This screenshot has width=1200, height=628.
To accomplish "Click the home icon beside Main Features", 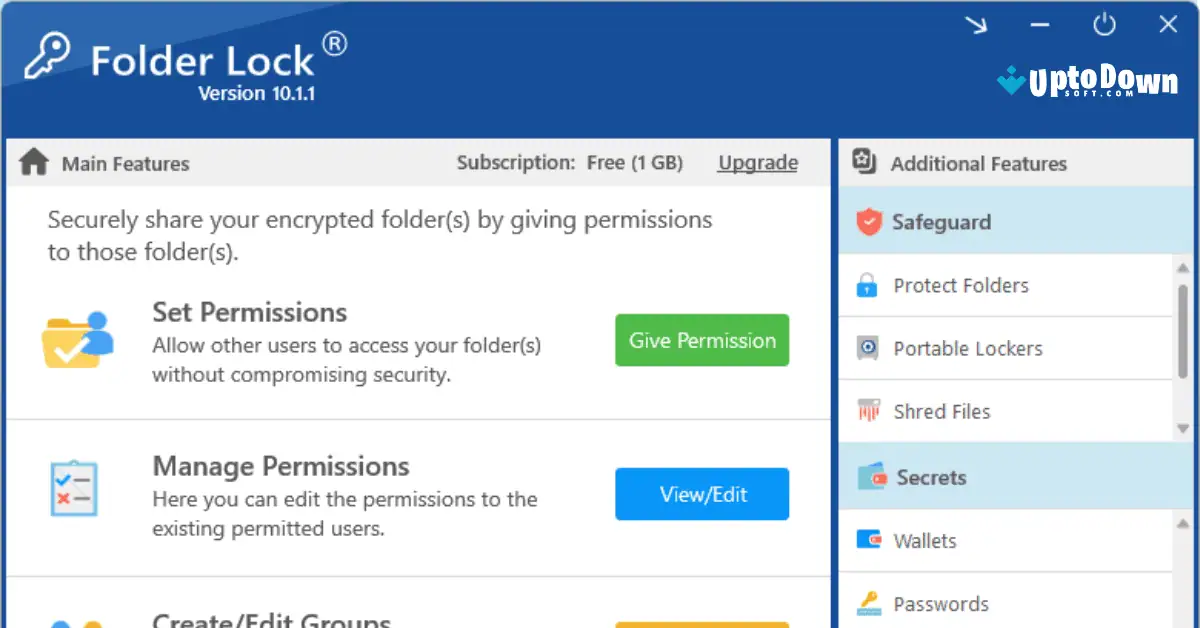I will tap(33, 161).
